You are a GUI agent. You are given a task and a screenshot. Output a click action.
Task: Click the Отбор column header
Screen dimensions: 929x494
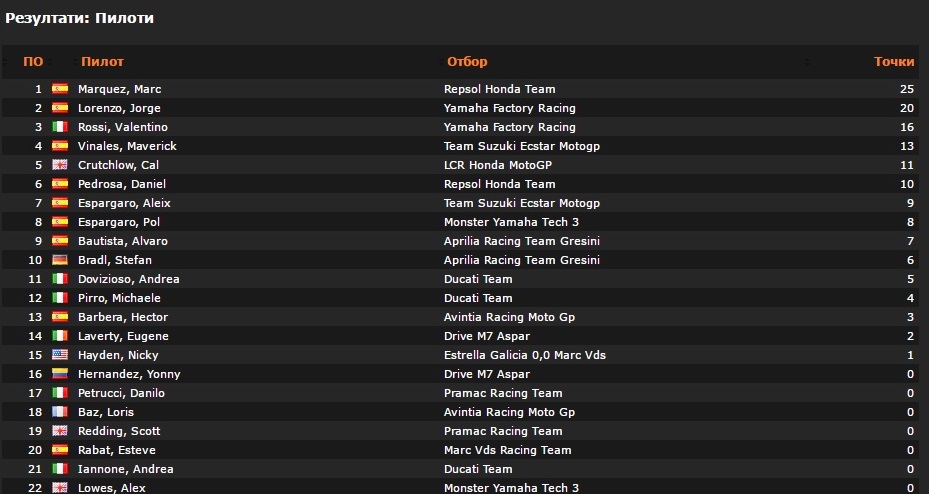click(466, 61)
